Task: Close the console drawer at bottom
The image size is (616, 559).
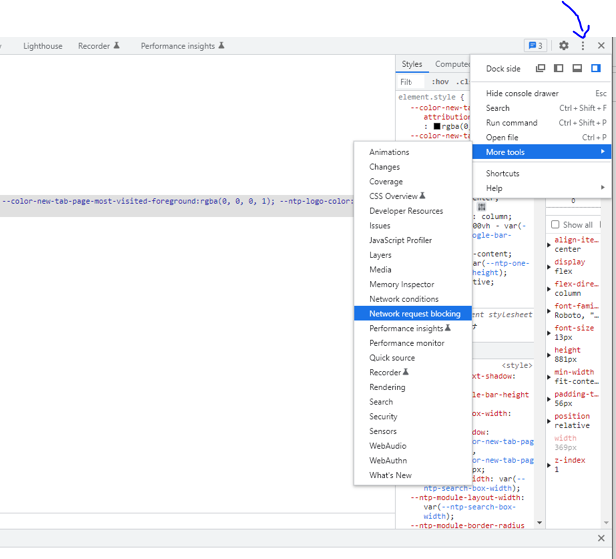Action: point(601,538)
